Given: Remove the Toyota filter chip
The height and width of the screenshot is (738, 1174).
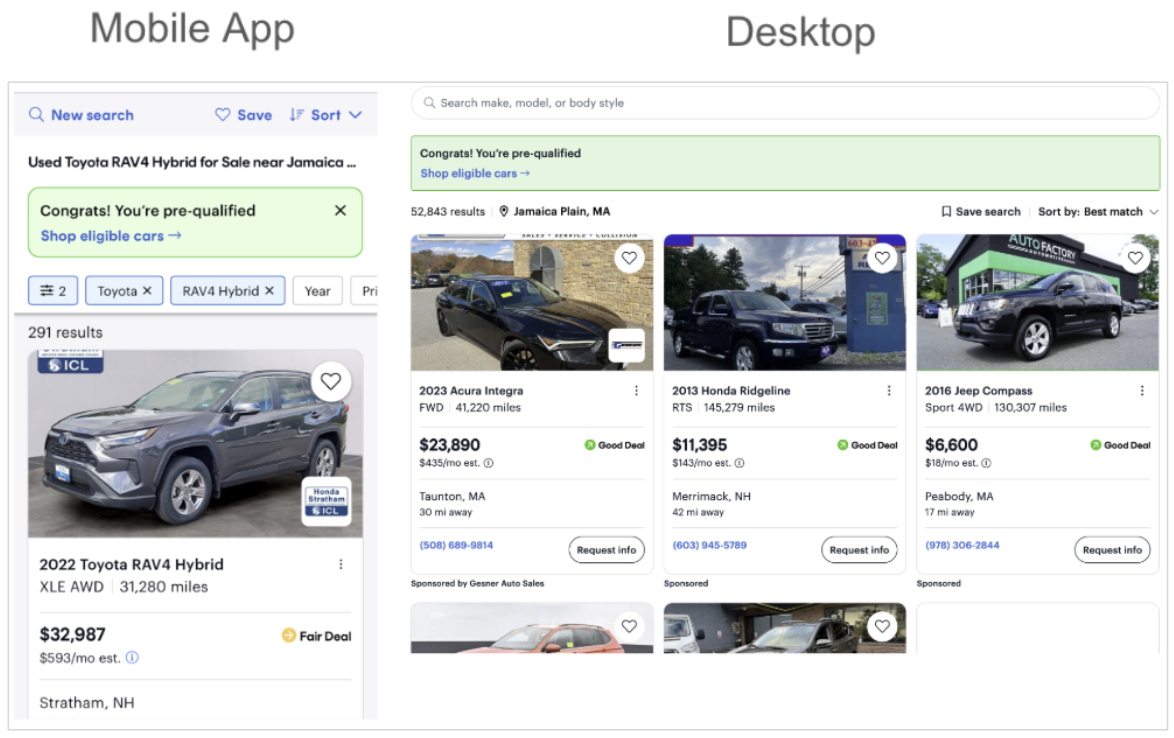Looking at the screenshot, I should 147,290.
